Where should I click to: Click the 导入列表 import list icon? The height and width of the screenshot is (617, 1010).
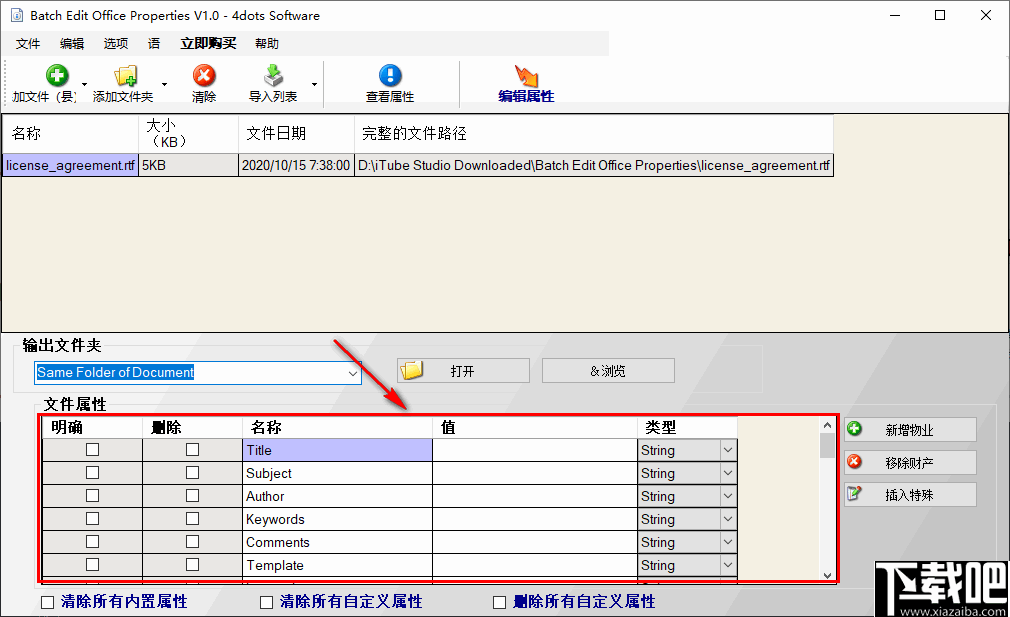pyautogui.click(x=271, y=75)
